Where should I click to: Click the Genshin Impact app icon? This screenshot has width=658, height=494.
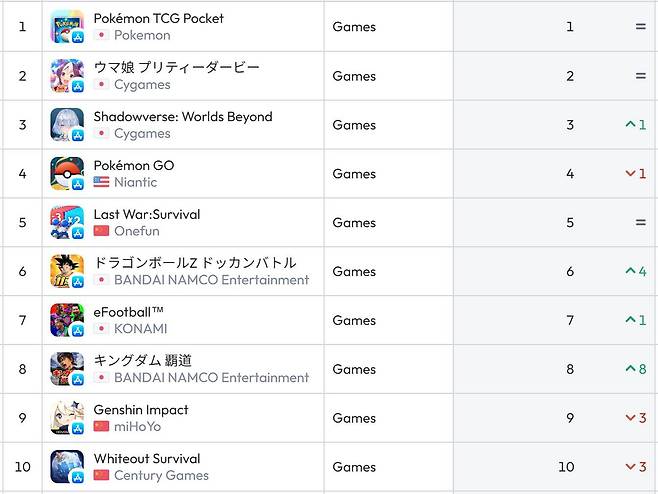tap(67, 419)
